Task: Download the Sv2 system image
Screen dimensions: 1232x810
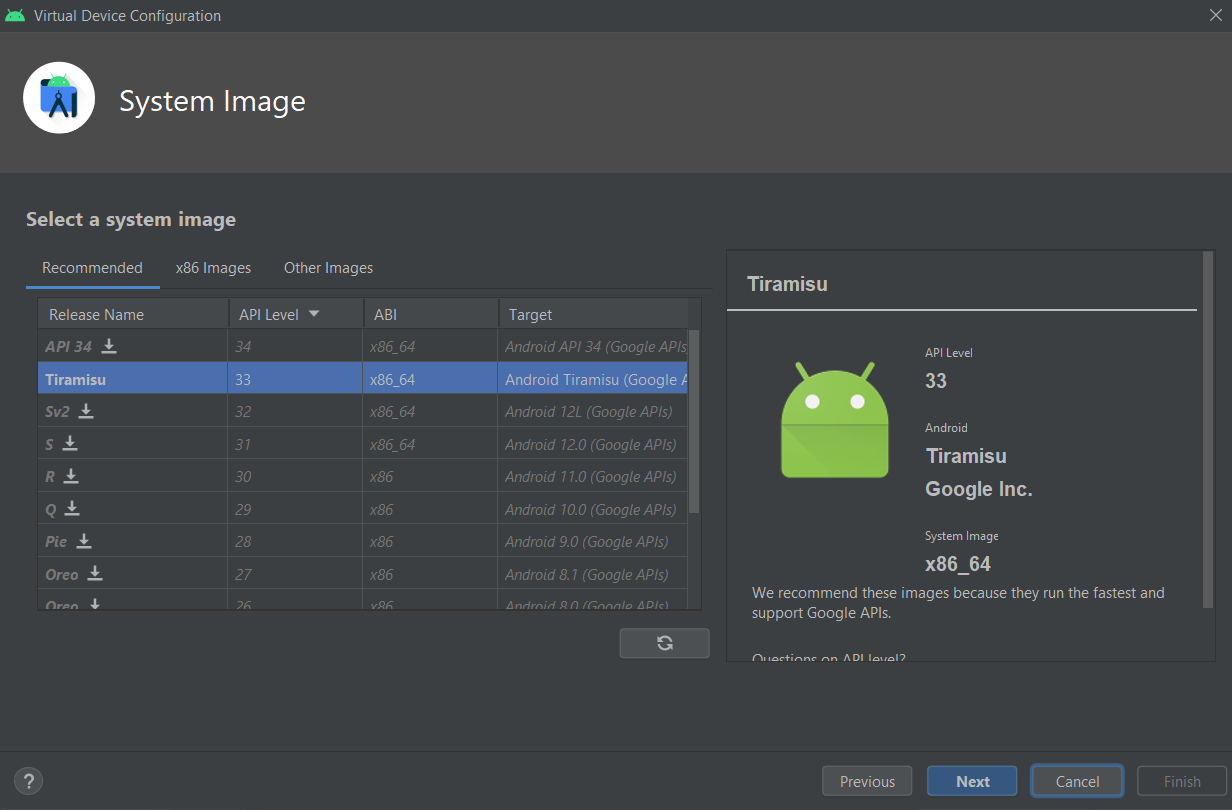Action: point(87,411)
